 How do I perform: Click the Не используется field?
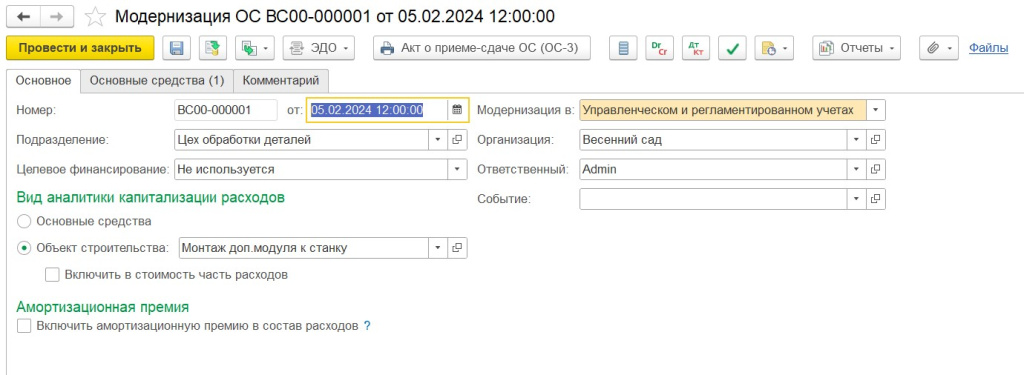click(311, 169)
